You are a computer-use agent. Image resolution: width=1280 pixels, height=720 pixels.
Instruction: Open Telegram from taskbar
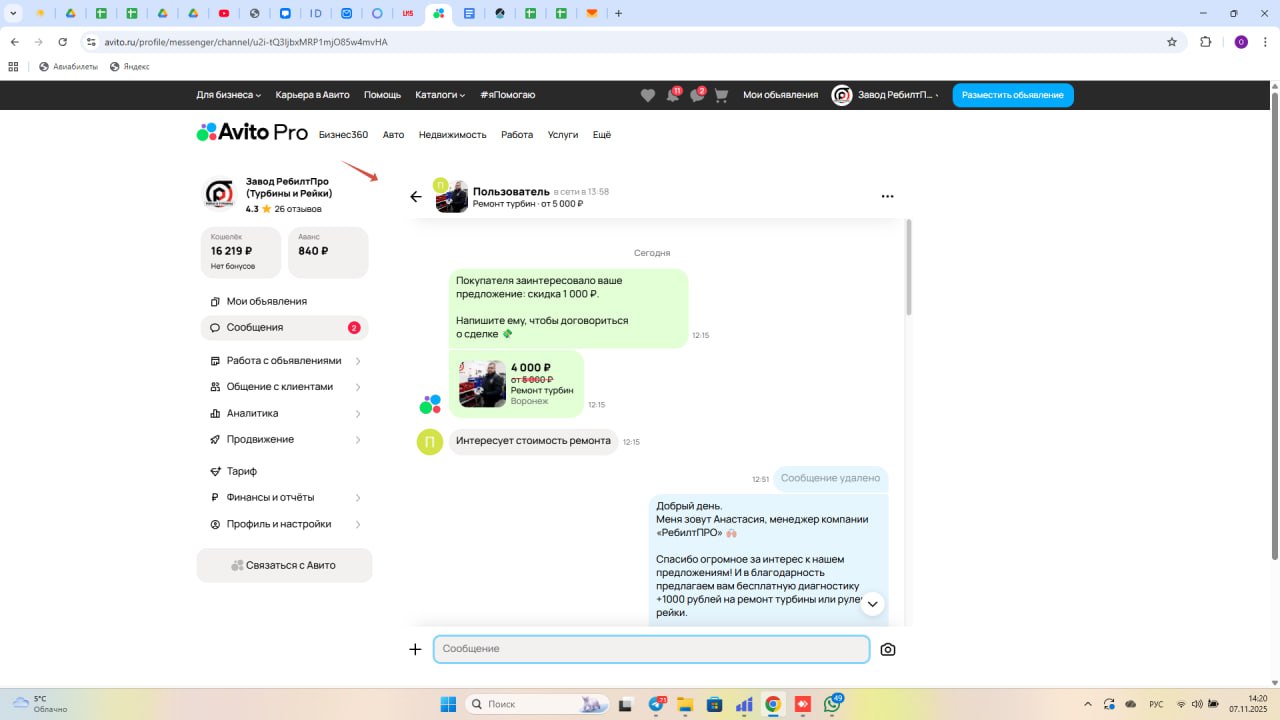pos(657,704)
